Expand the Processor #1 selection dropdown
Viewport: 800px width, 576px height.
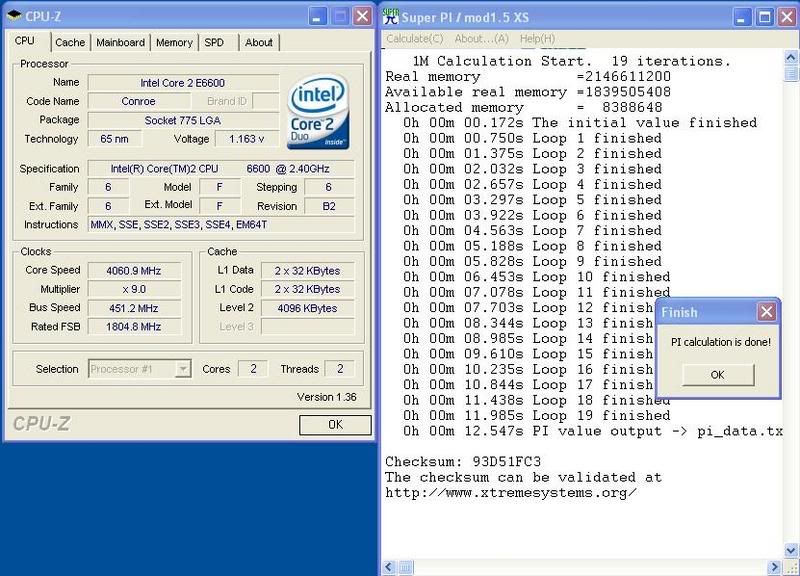[x=182, y=369]
